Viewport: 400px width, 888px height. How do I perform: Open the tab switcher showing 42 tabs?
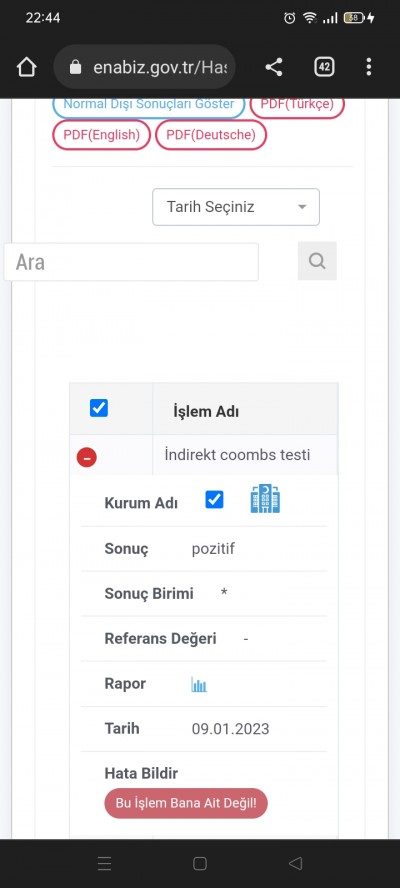coord(324,67)
